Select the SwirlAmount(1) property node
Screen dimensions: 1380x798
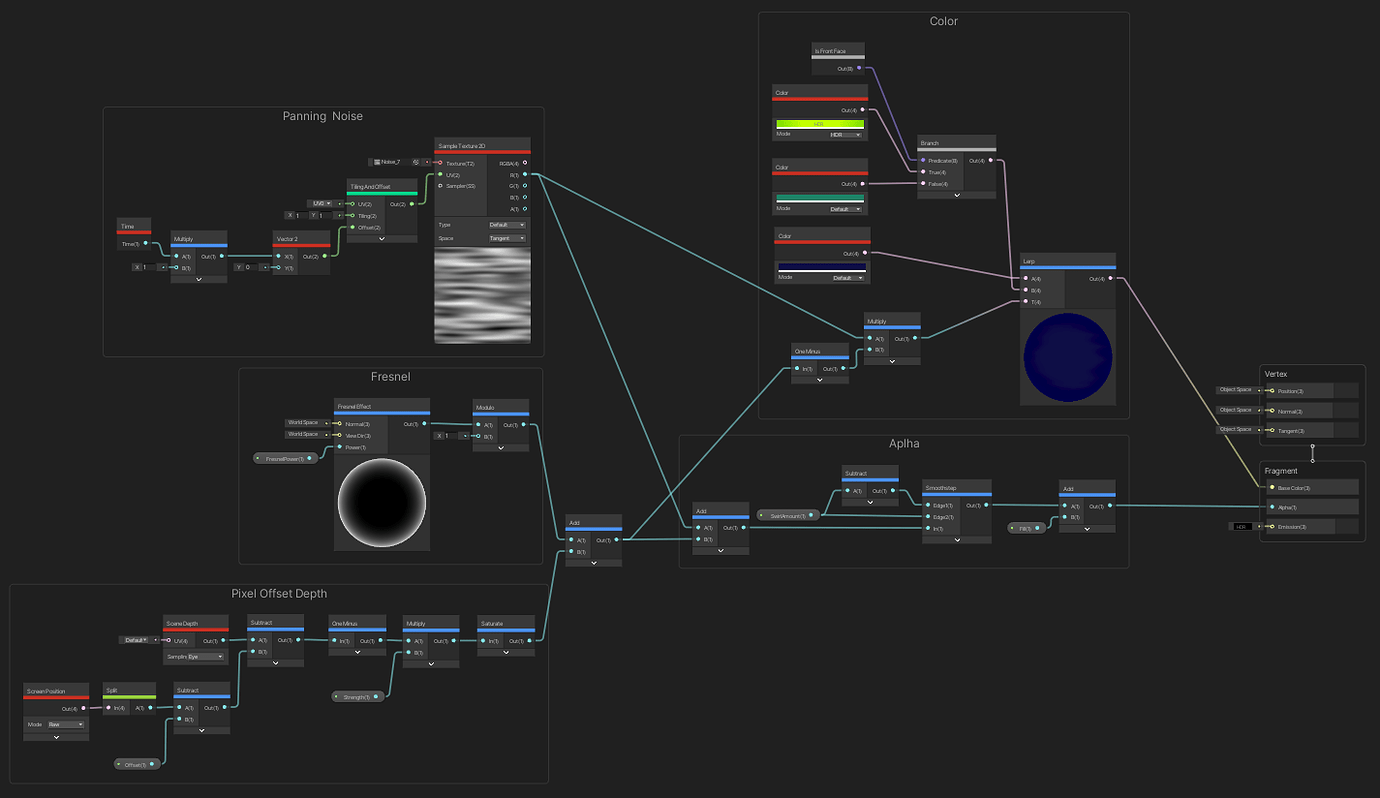[x=788, y=515]
